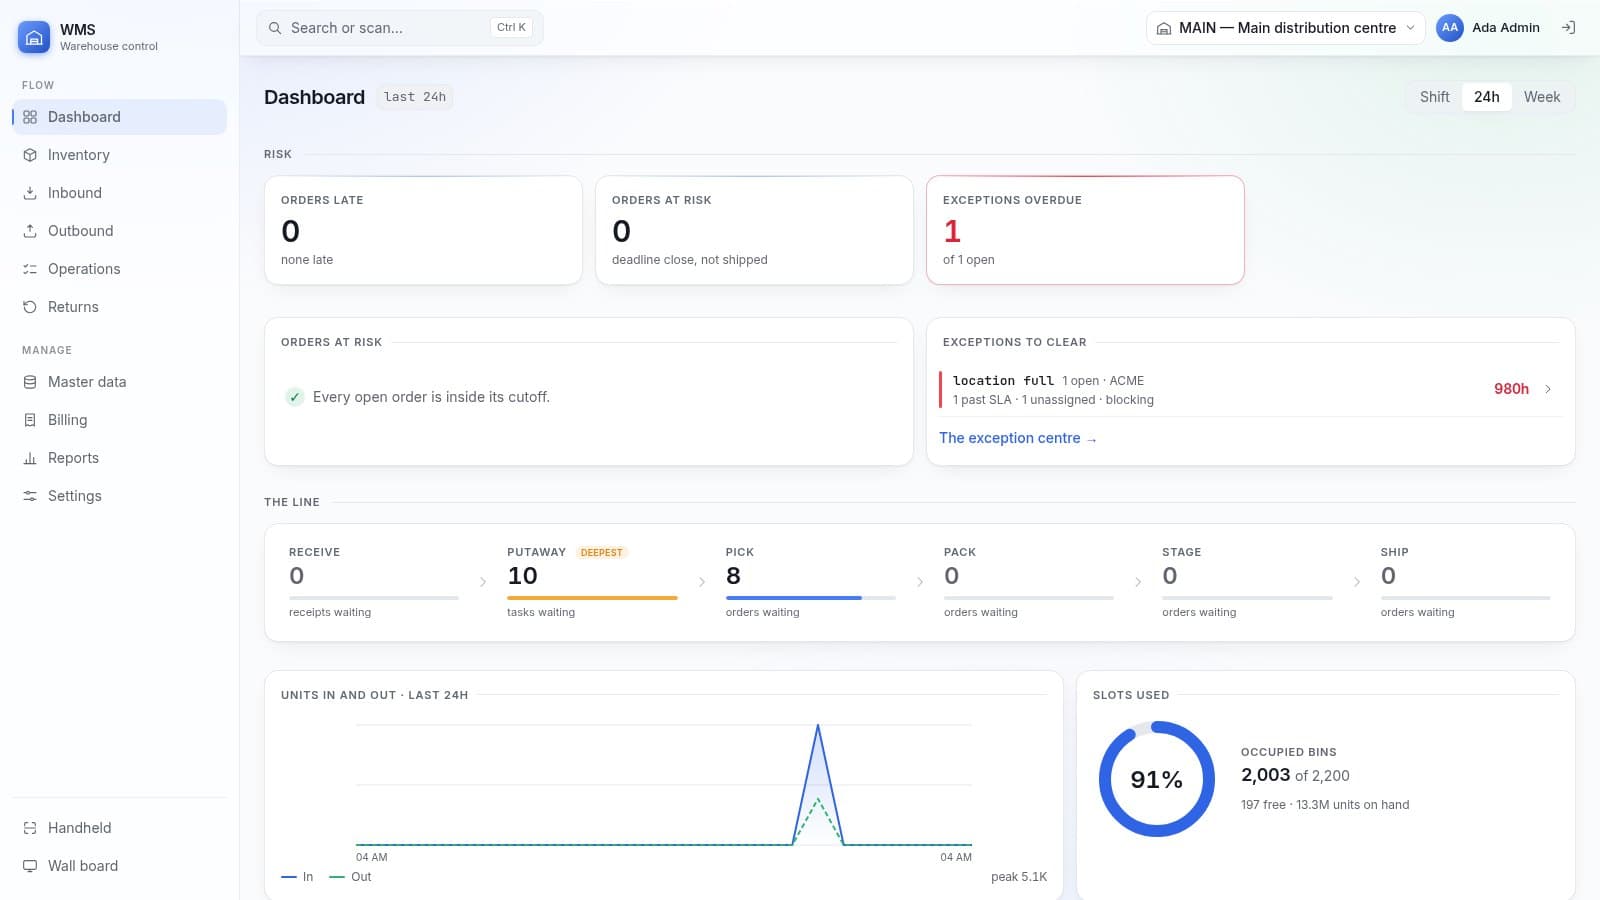Screen dimensions: 1600x900
Task: Click the Wall board monitor icon
Action: pos(30,866)
